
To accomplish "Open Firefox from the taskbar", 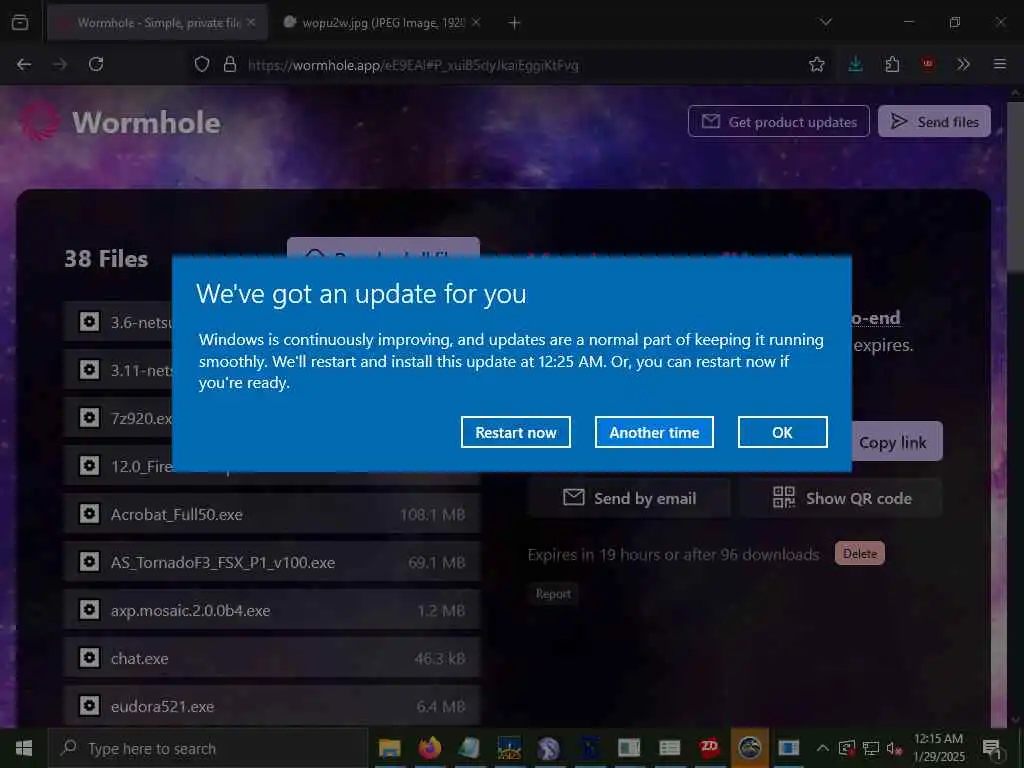I will click(x=430, y=748).
